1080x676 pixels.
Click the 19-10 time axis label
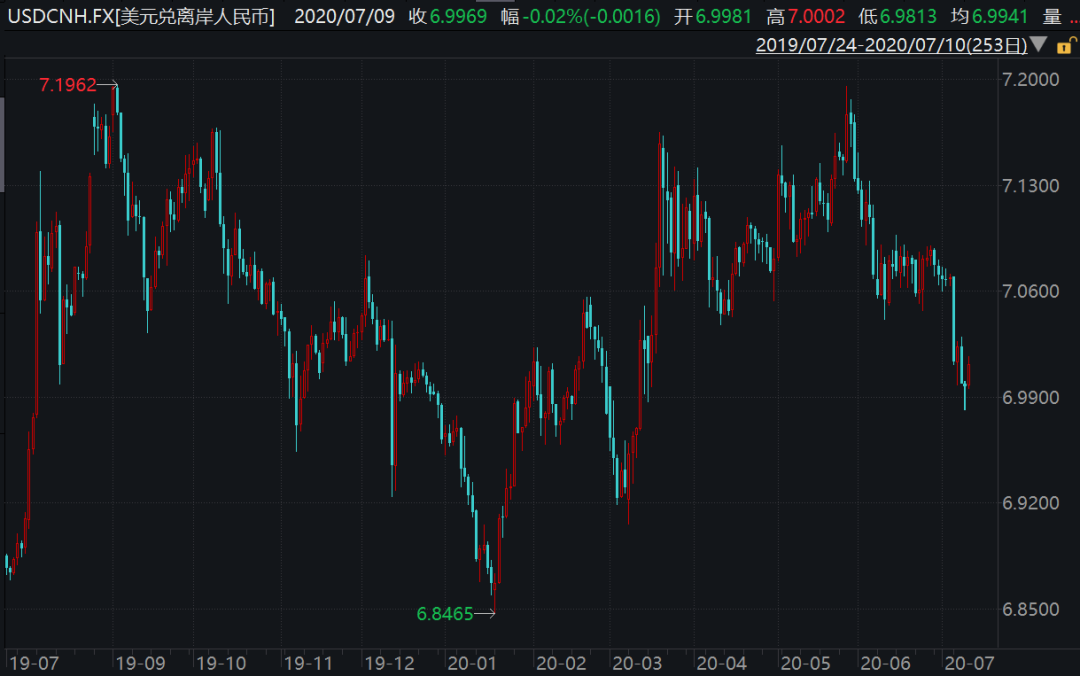pos(221,664)
